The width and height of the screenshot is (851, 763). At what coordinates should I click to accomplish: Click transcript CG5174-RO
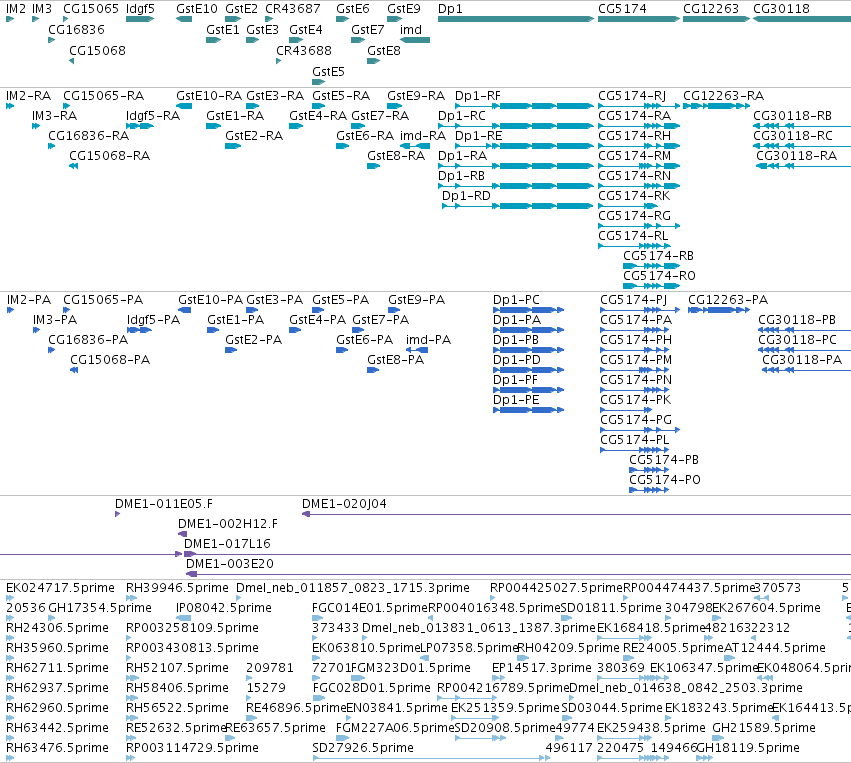pyautogui.click(x=651, y=286)
